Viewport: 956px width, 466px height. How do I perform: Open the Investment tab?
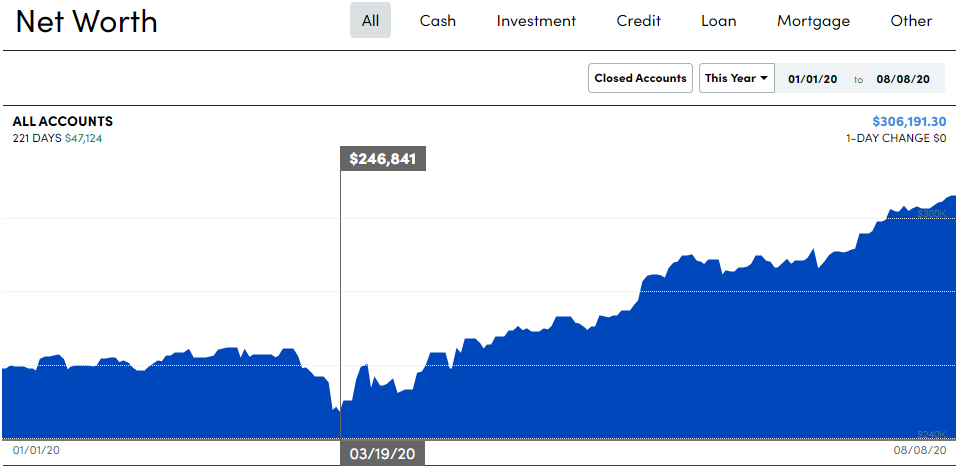coord(536,21)
